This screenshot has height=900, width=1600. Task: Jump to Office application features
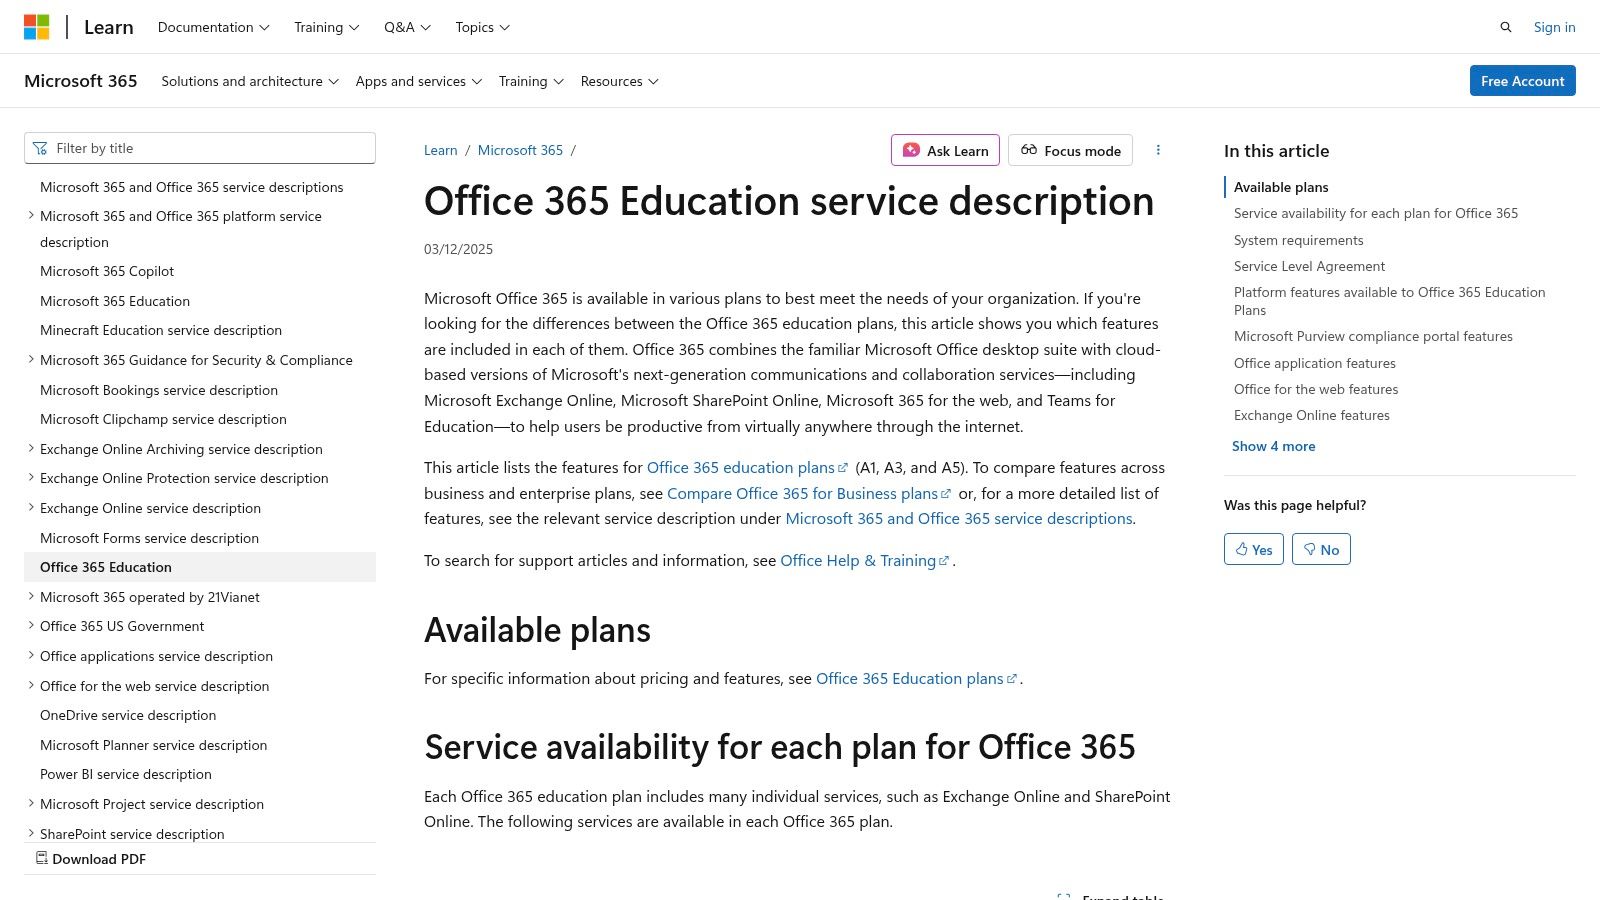pos(1315,363)
